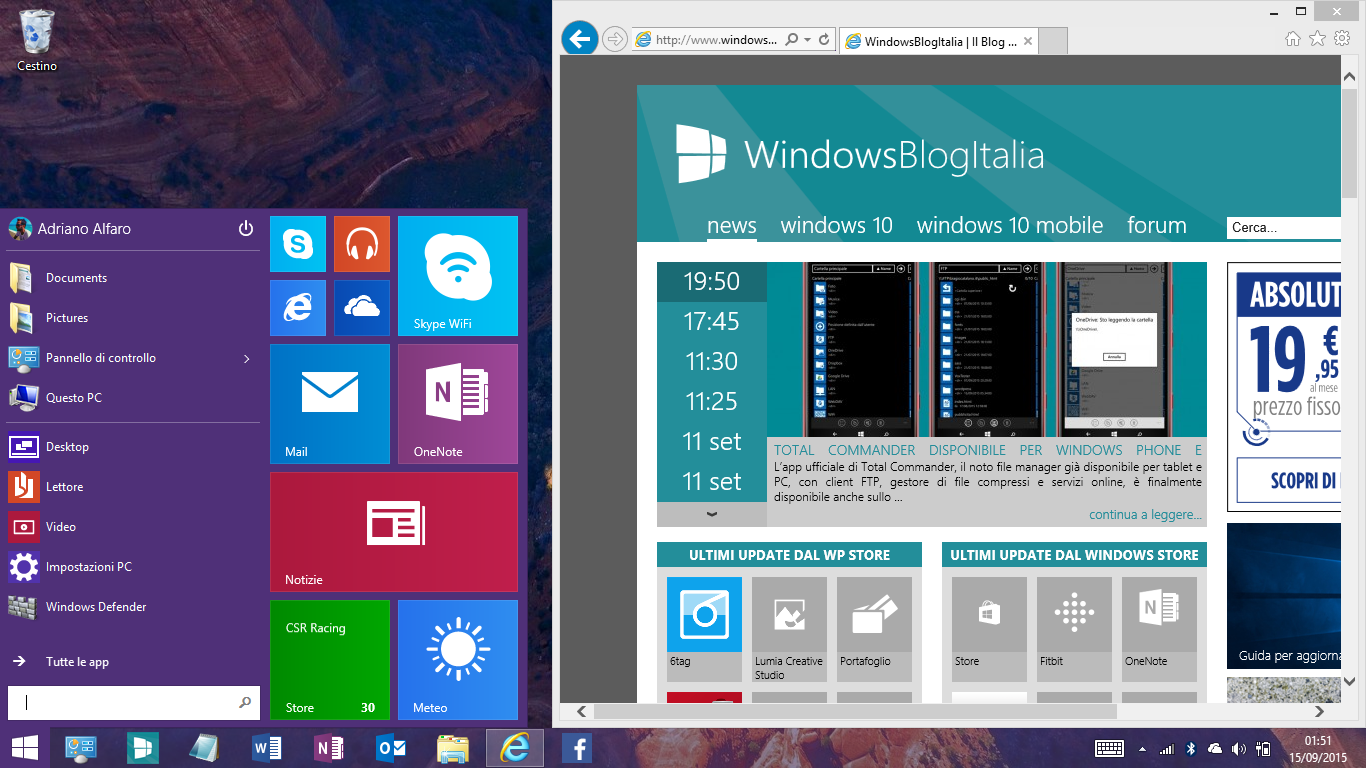
Task: Open Documents in Start menu
Action: (133, 278)
